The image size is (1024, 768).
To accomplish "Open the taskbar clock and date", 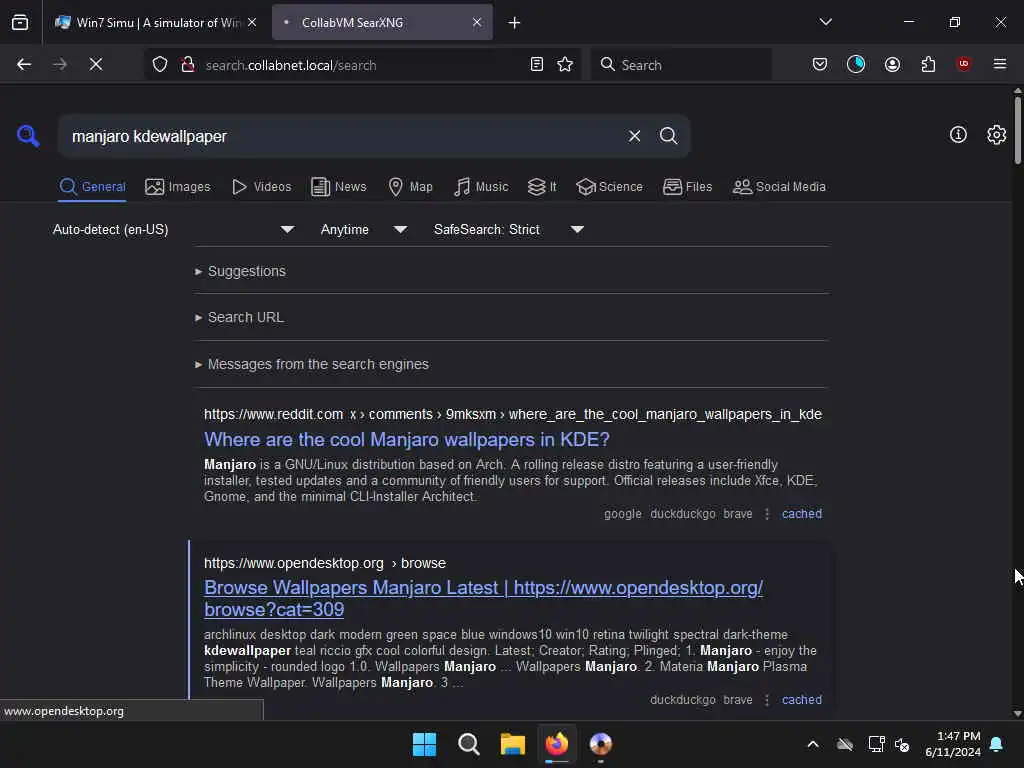I will (x=952, y=744).
